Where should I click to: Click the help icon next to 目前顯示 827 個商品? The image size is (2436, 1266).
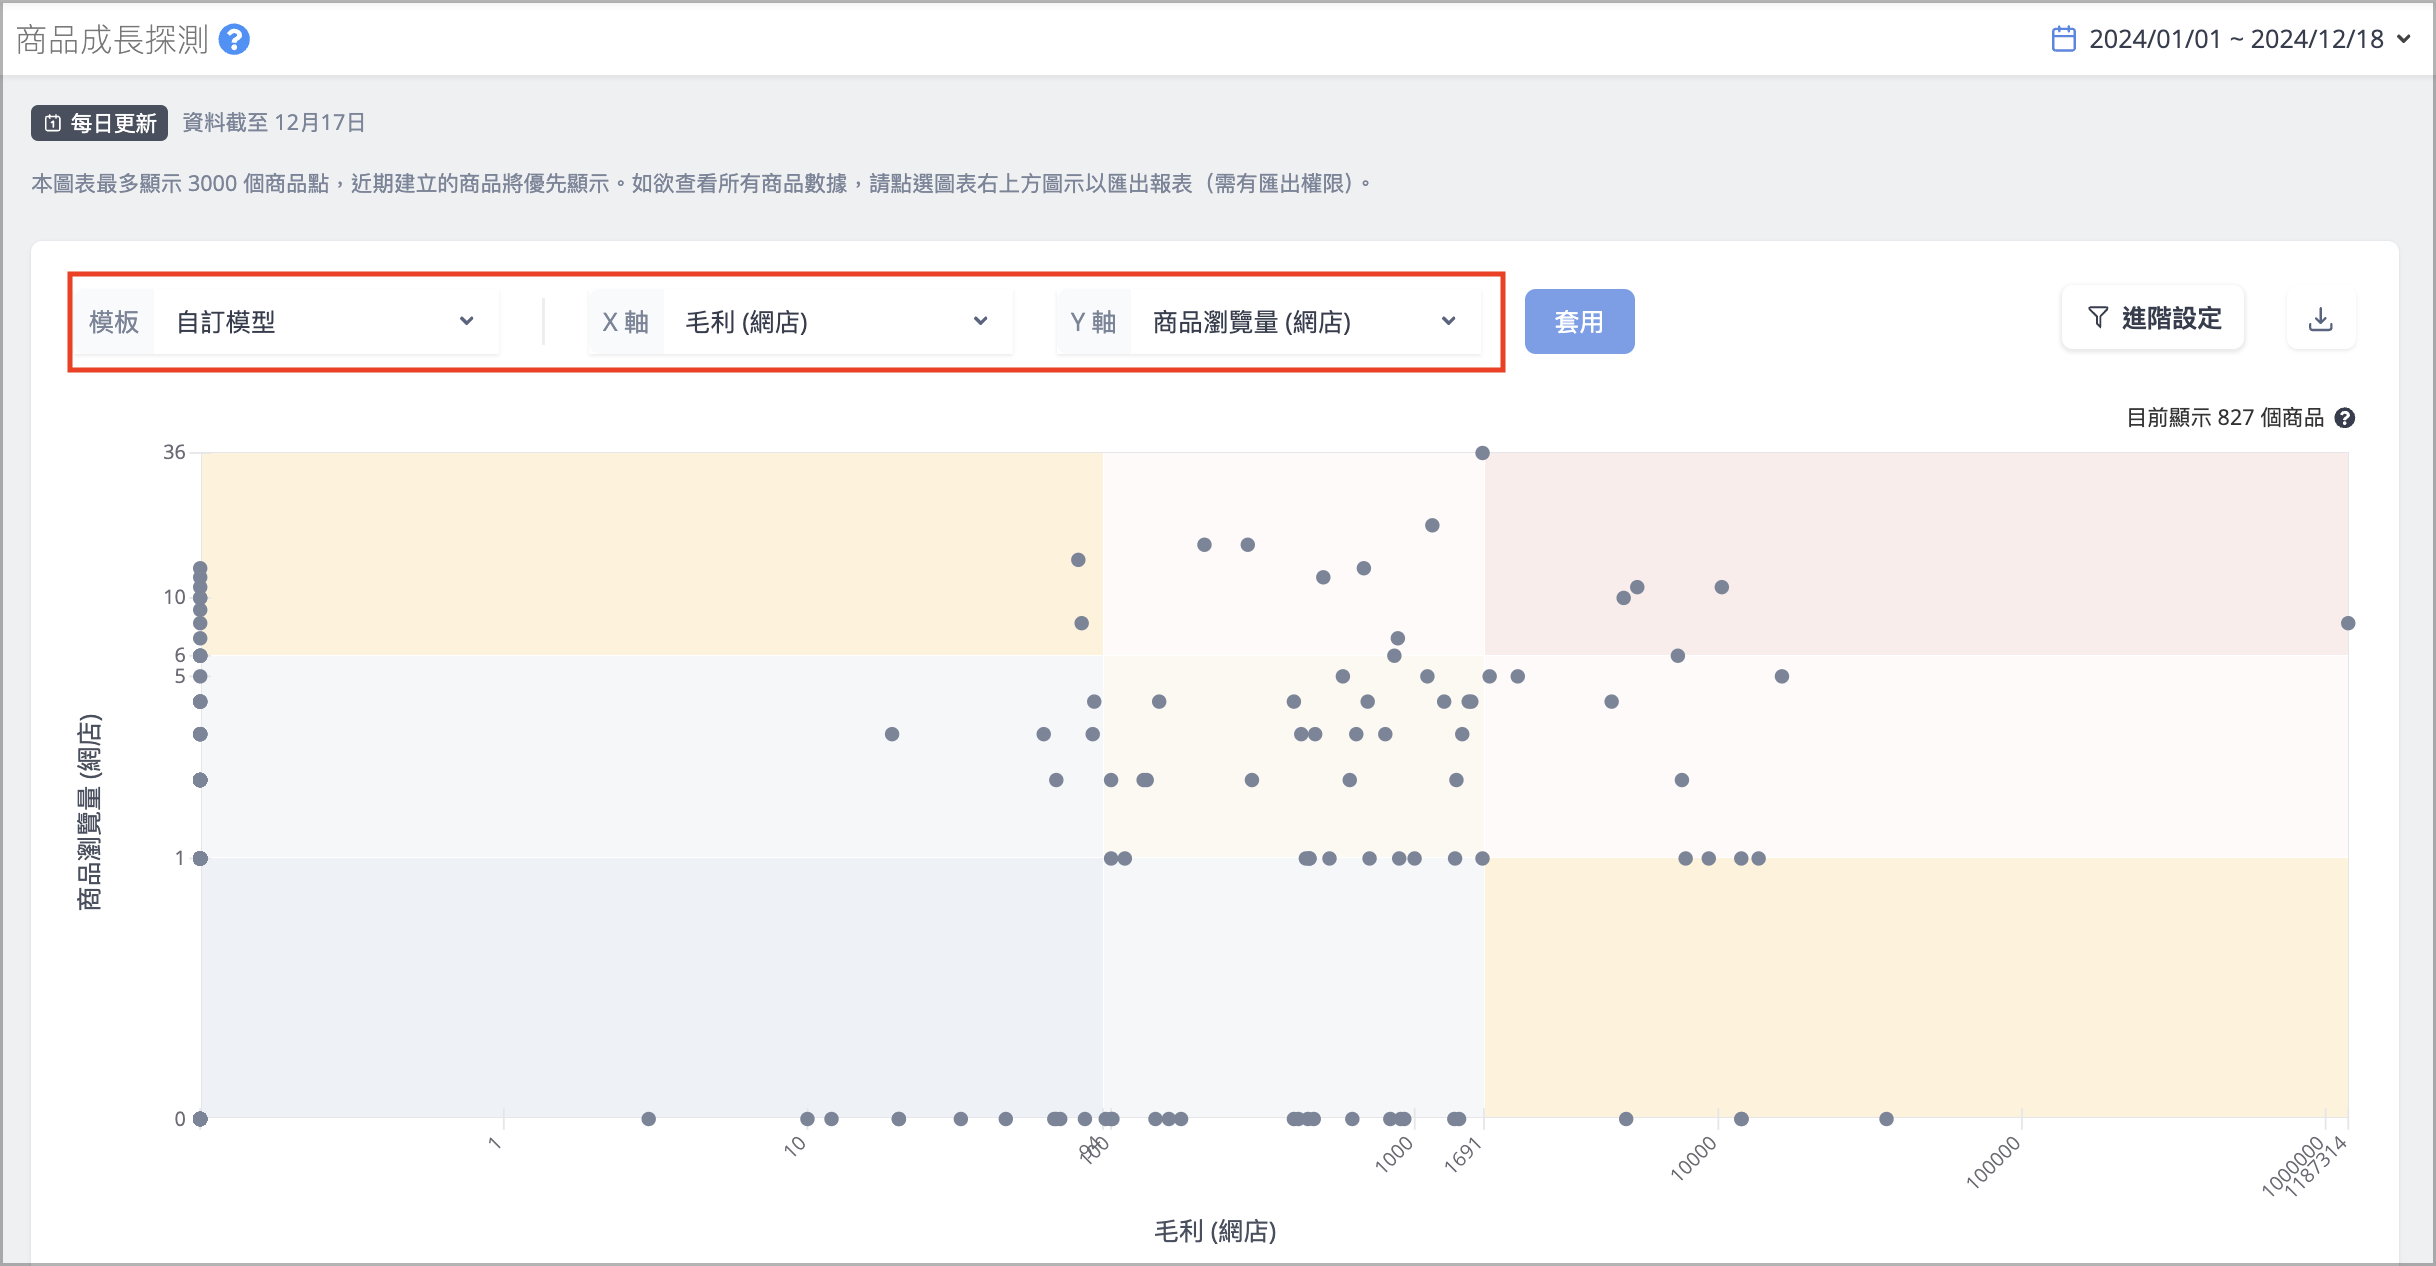(x=2345, y=418)
